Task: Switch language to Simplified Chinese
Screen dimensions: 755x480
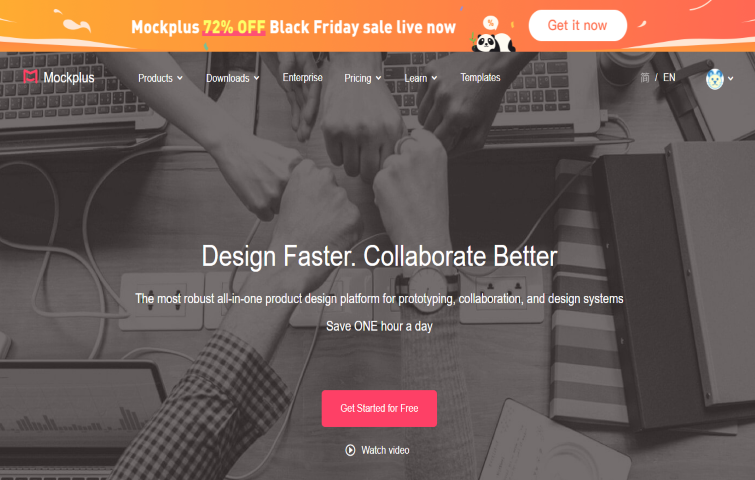Action: pyautogui.click(x=645, y=78)
